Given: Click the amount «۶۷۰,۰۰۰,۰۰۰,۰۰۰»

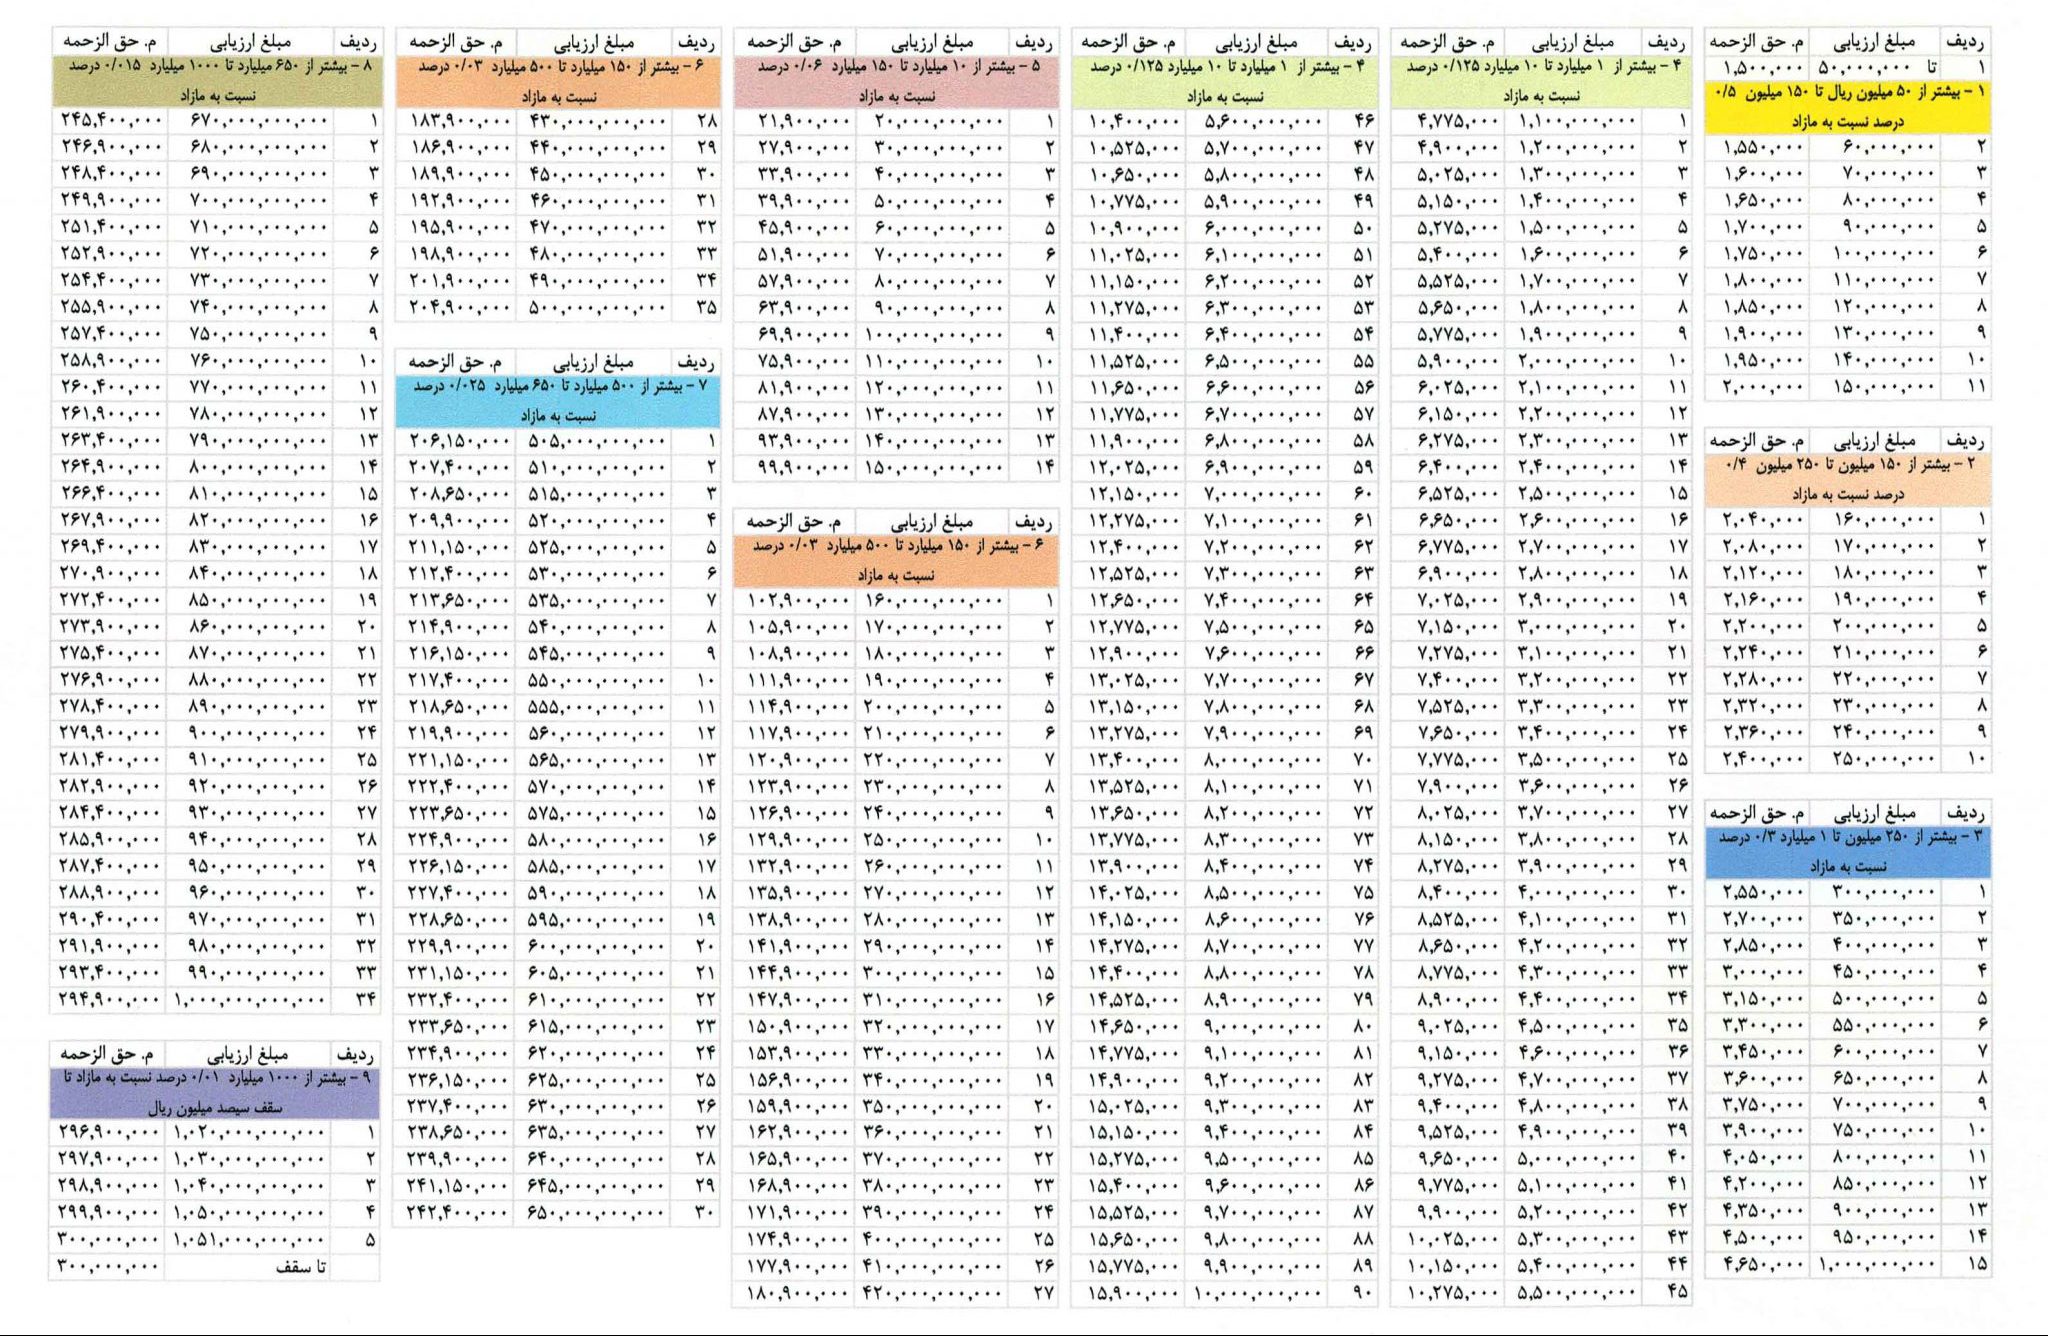Looking at the screenshot, I should tap(259, 120).
